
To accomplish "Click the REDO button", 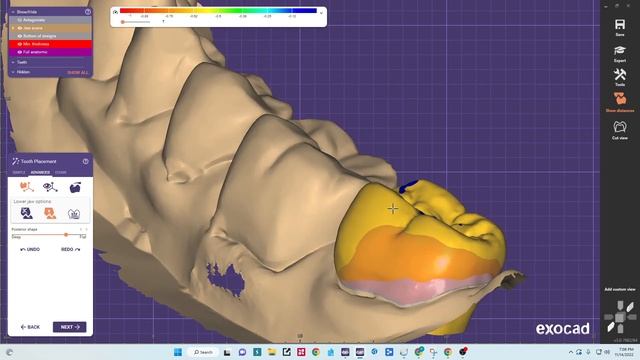I will [x=71, y=249].
